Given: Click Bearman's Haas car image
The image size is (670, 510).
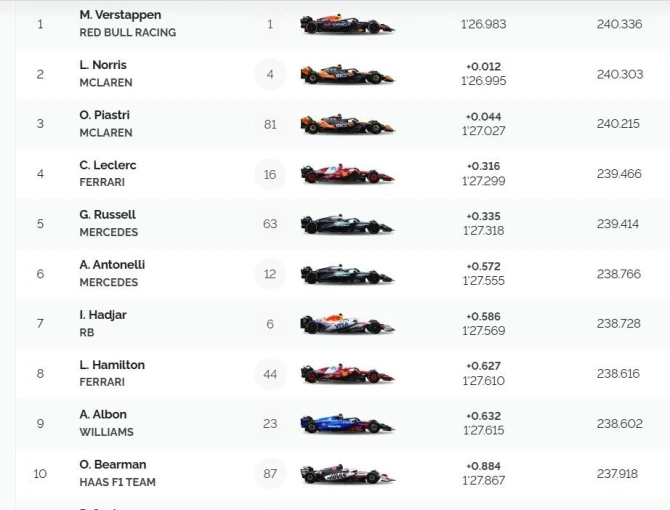Looking at the screenshot, I should (x=347, y=474).
